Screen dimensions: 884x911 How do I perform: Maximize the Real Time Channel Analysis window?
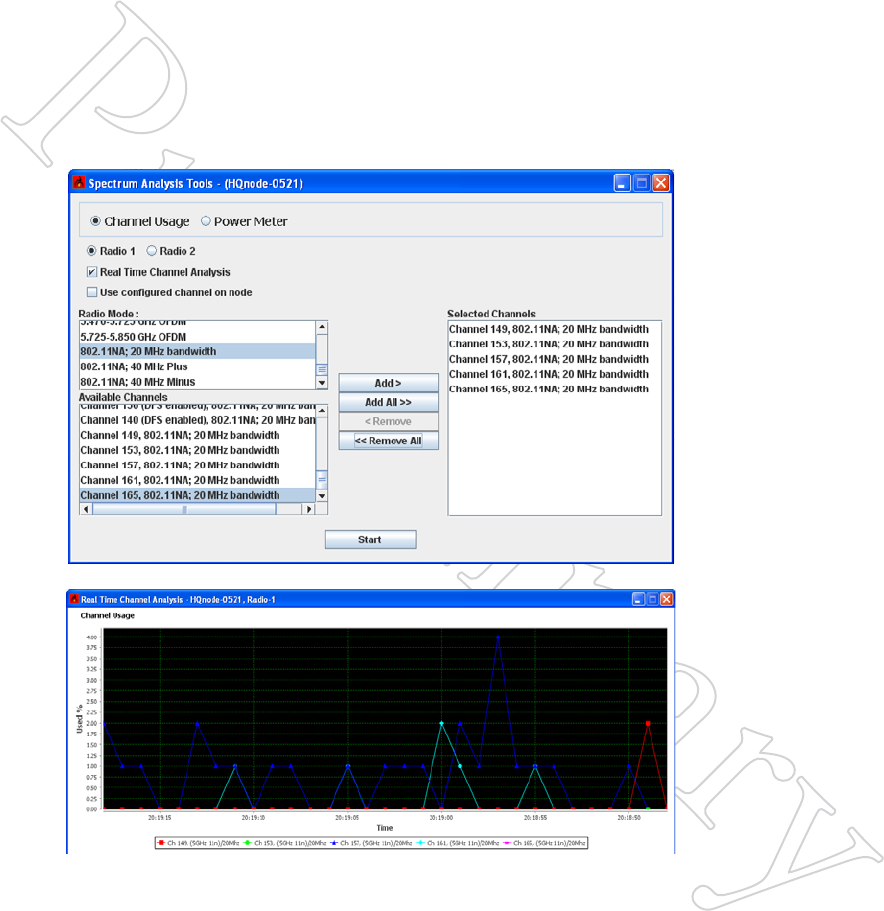pos(652,599)
